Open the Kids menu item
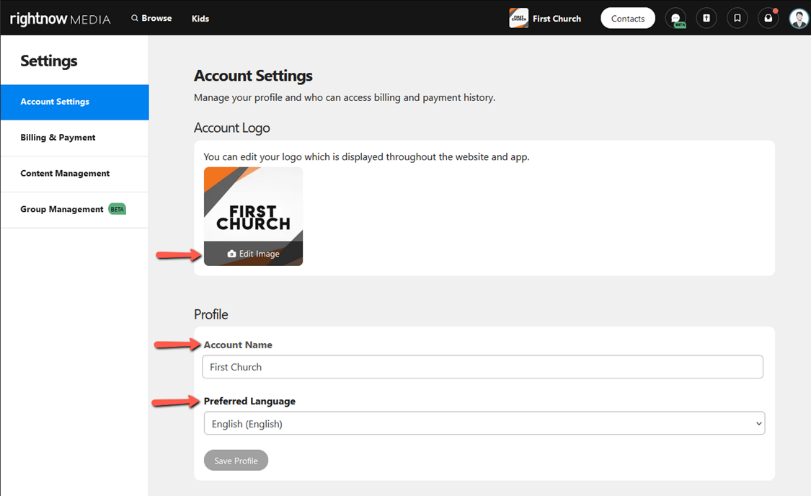The image size is (811, 496). click(200, 18)
